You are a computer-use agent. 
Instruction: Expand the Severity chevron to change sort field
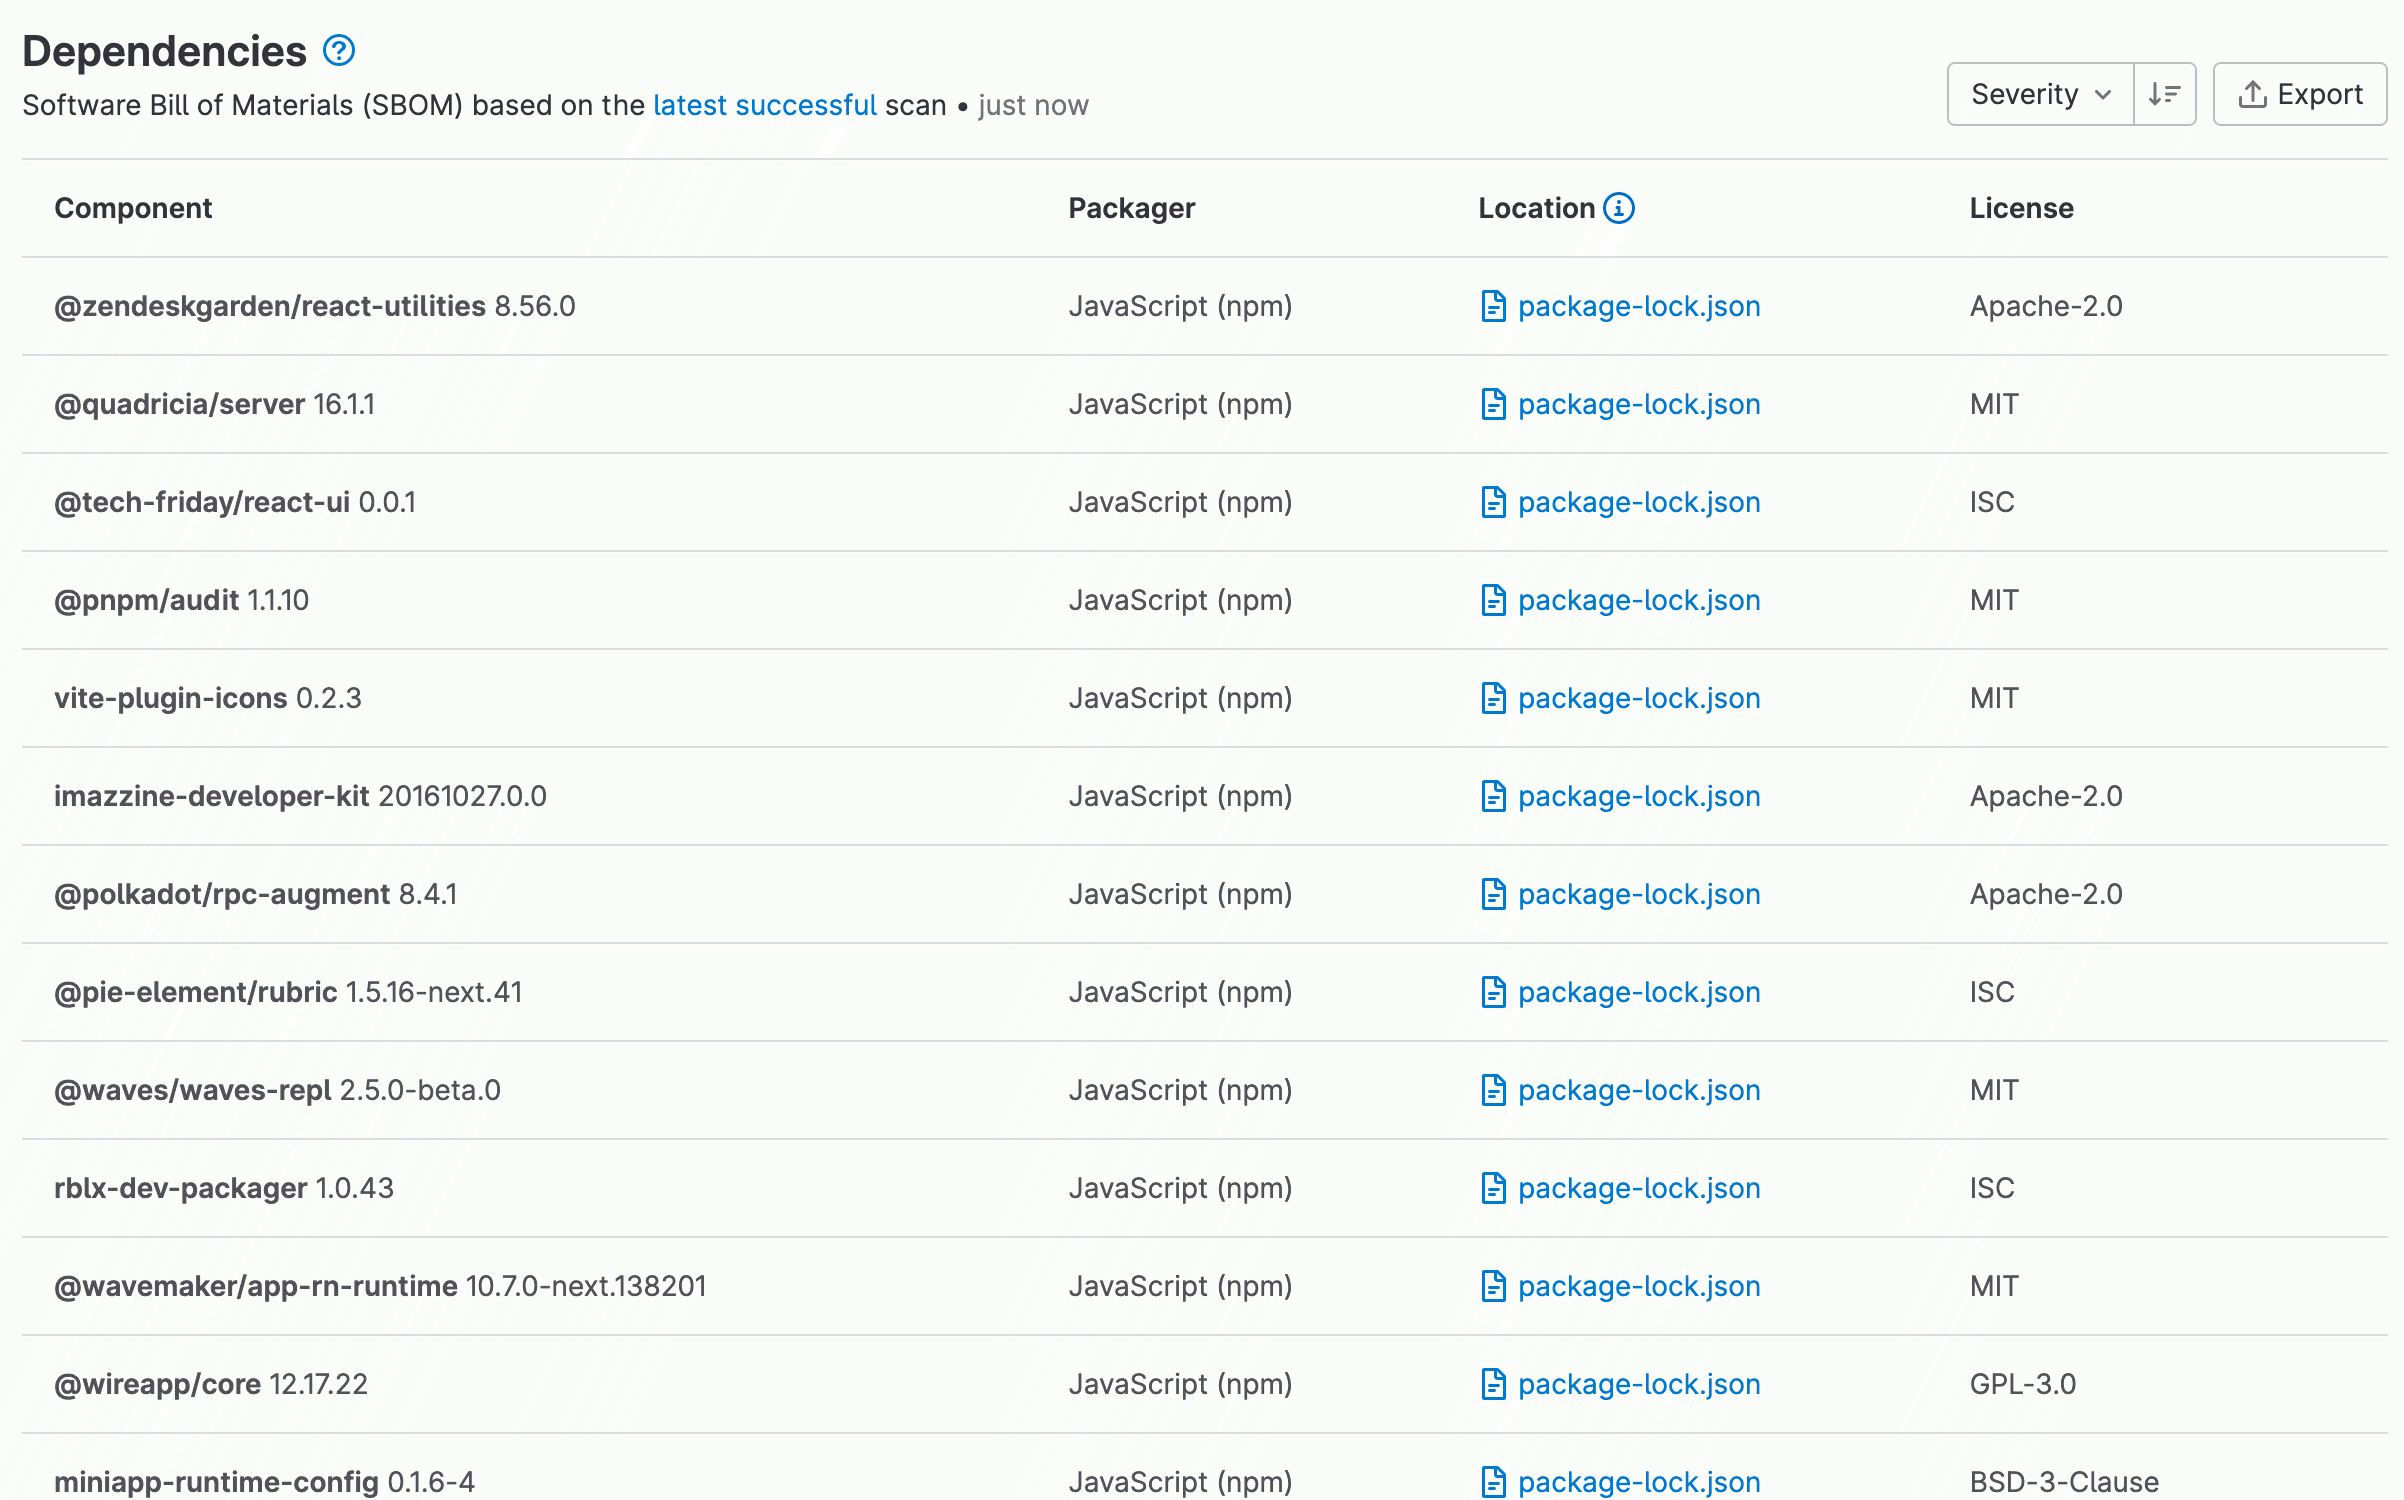click(2100, 94)
